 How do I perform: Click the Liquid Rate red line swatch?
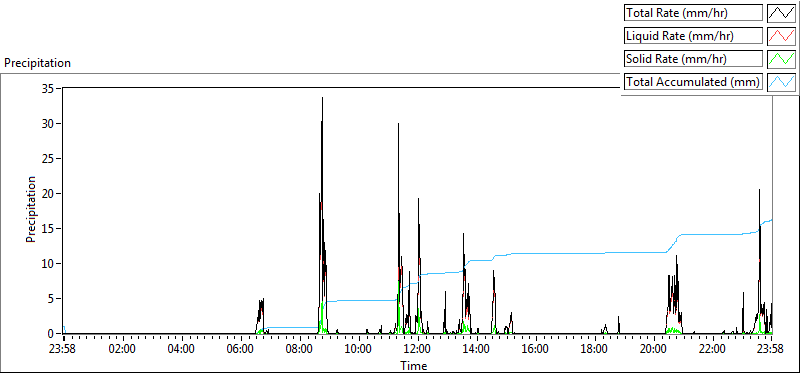point(781,36)
